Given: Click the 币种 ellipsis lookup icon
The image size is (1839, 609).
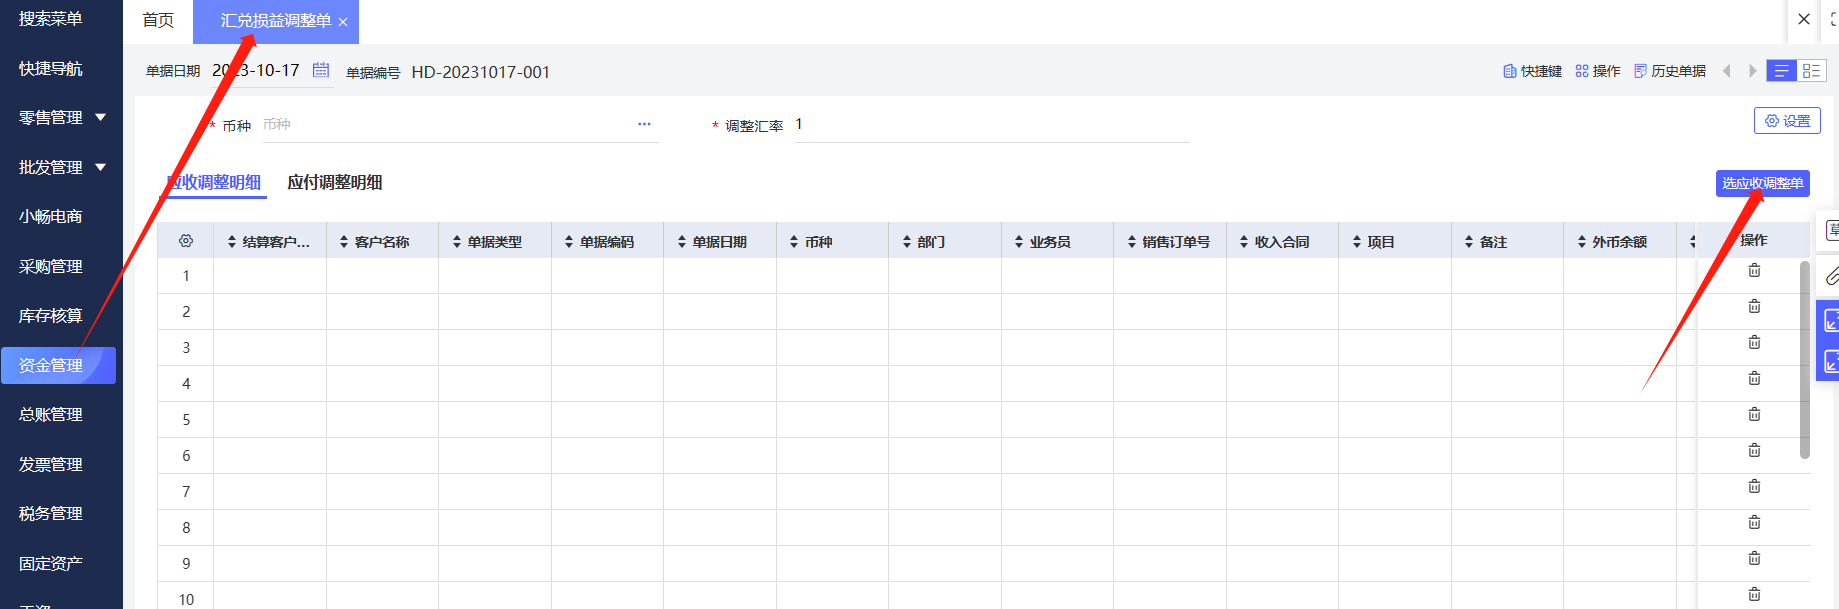Looking at the screenshot, I should [x=644, y=124].
